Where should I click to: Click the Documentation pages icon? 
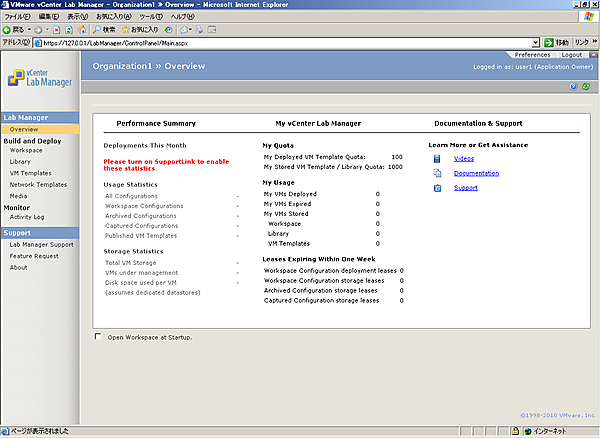pyautogui.click(x=437, y=173)
